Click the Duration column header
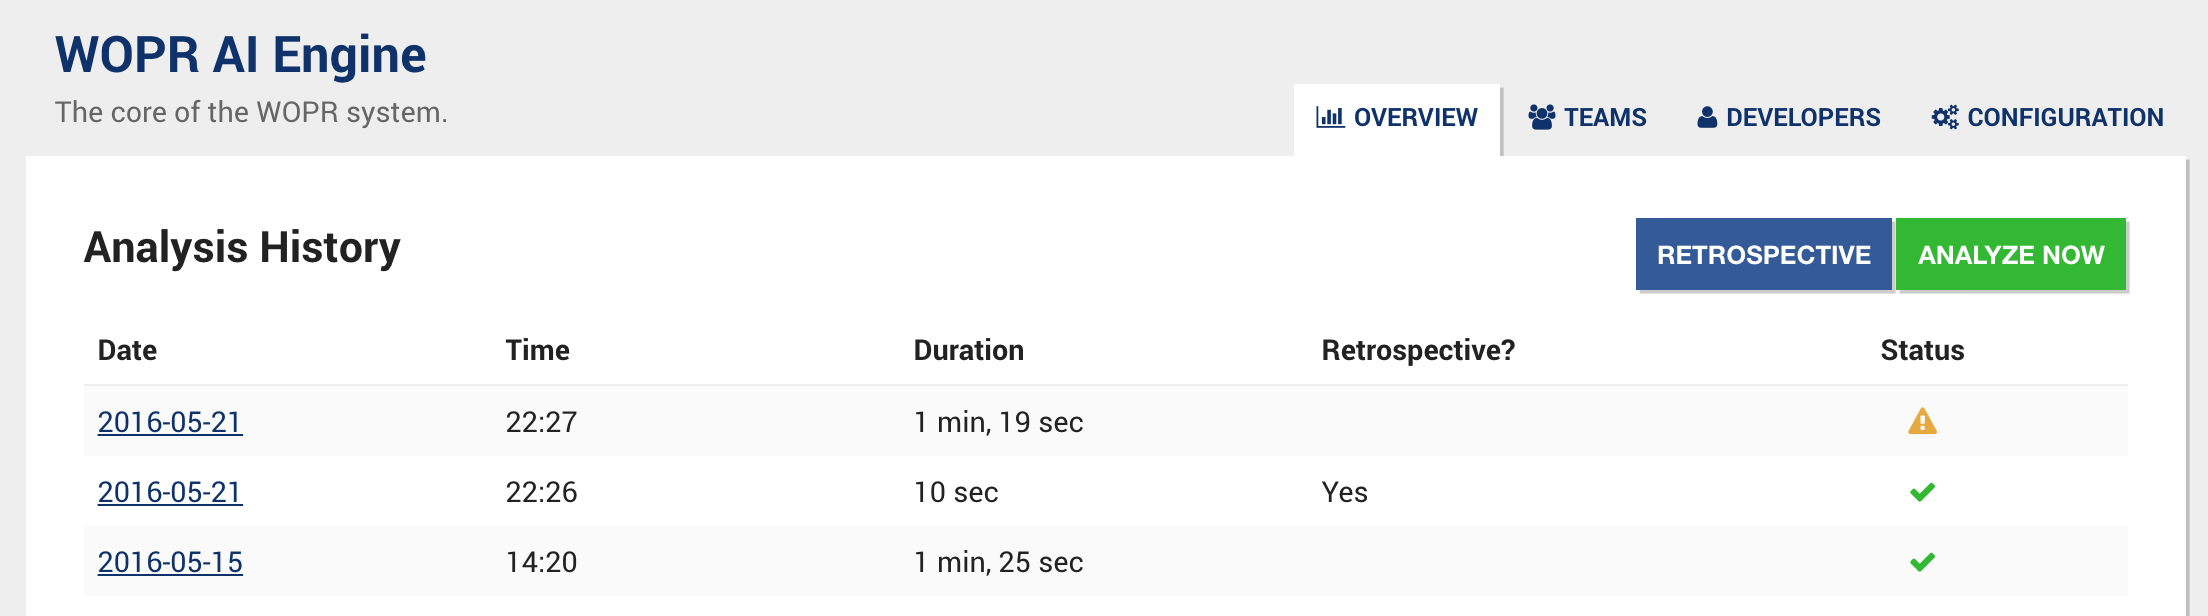Viewport: 2208px width, 616px height. 968,350
